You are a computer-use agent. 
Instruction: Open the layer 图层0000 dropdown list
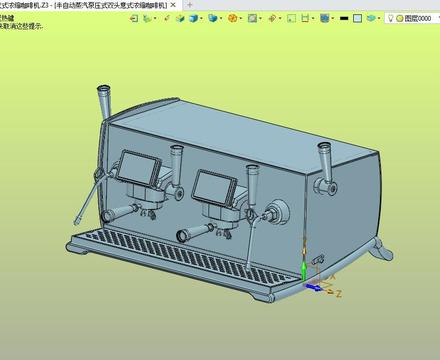[438, 18]
